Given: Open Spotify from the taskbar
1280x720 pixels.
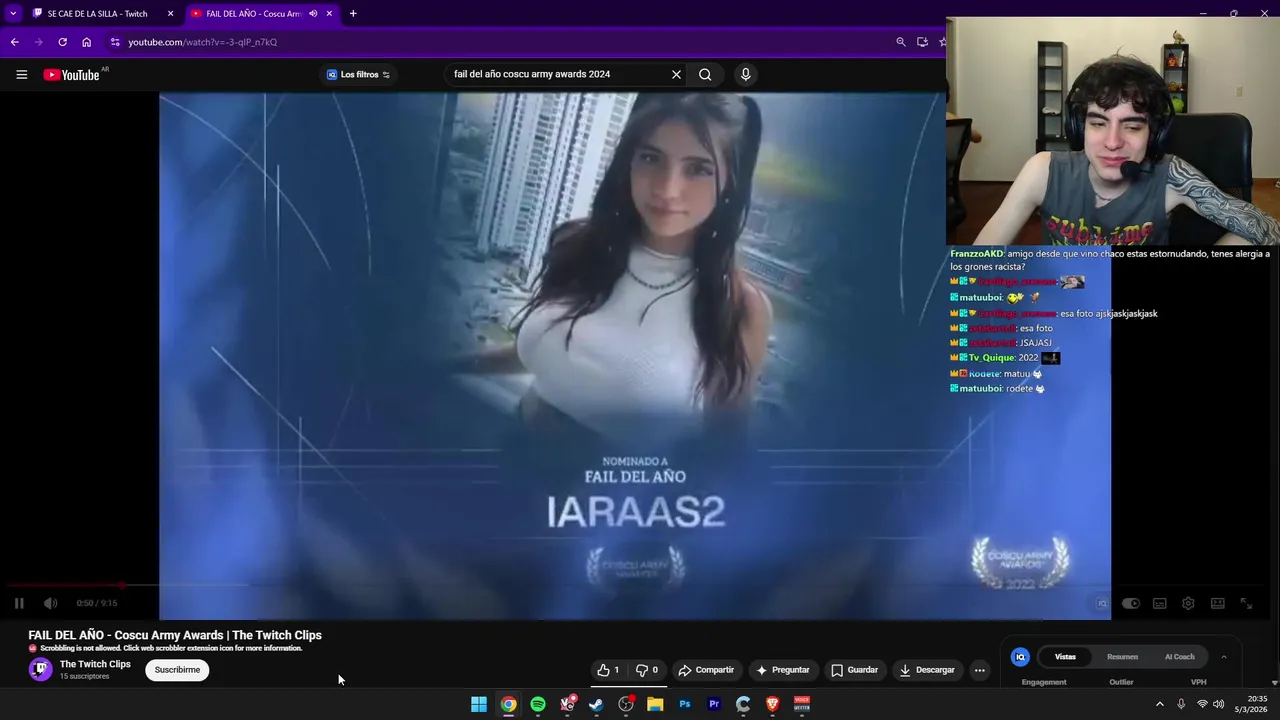Looking at the screenshot, I should (x=538, y=704).
